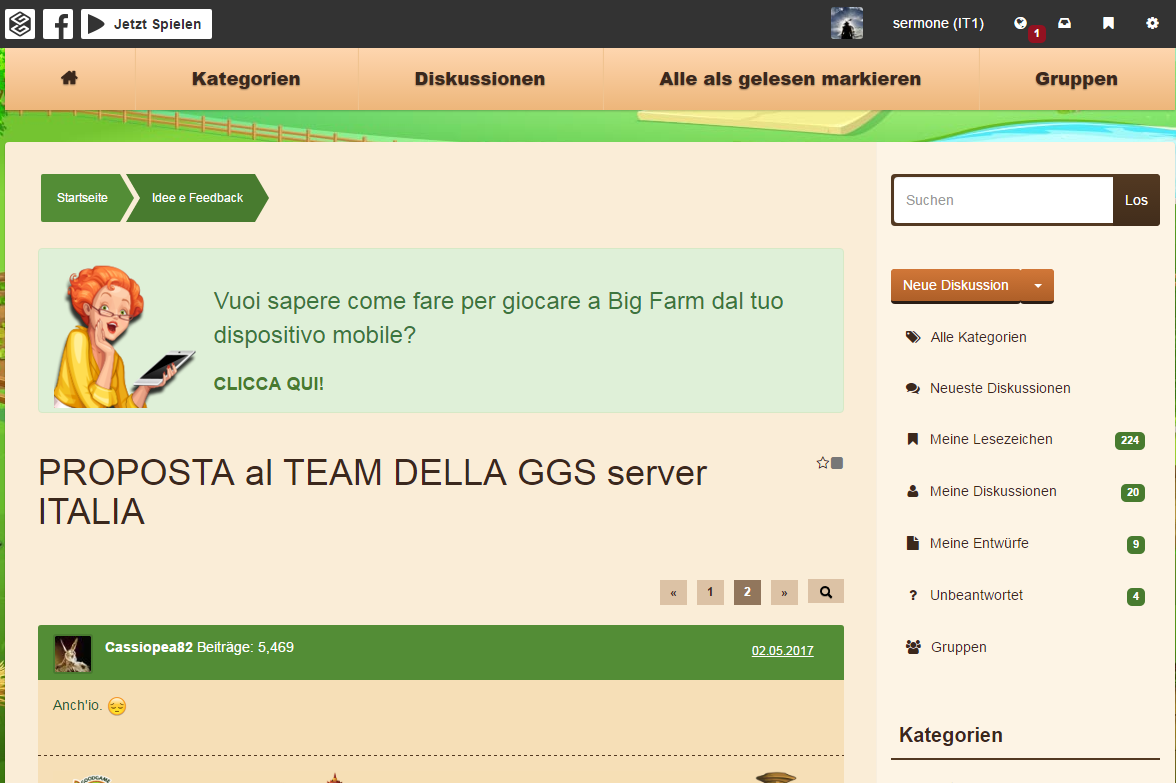The width and height of the screenshot is (1176, 783).
Task: Focus the Suchen search field
Action: point(1004,200)
